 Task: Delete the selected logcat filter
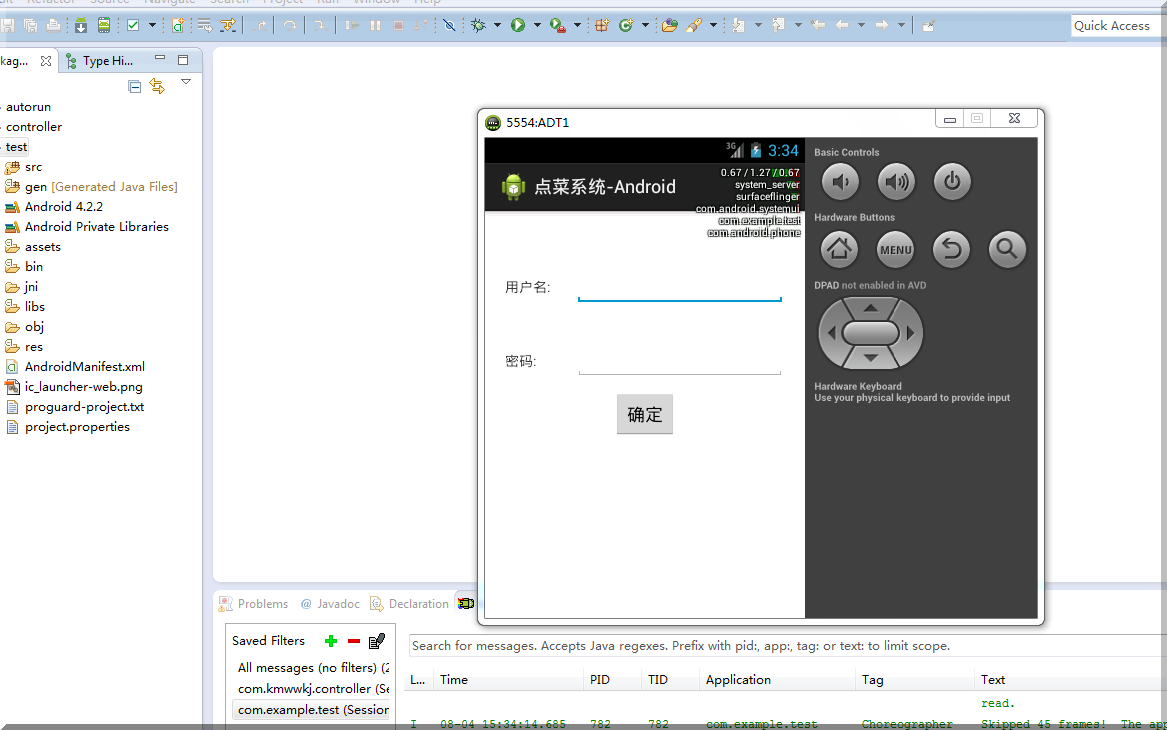353,641
